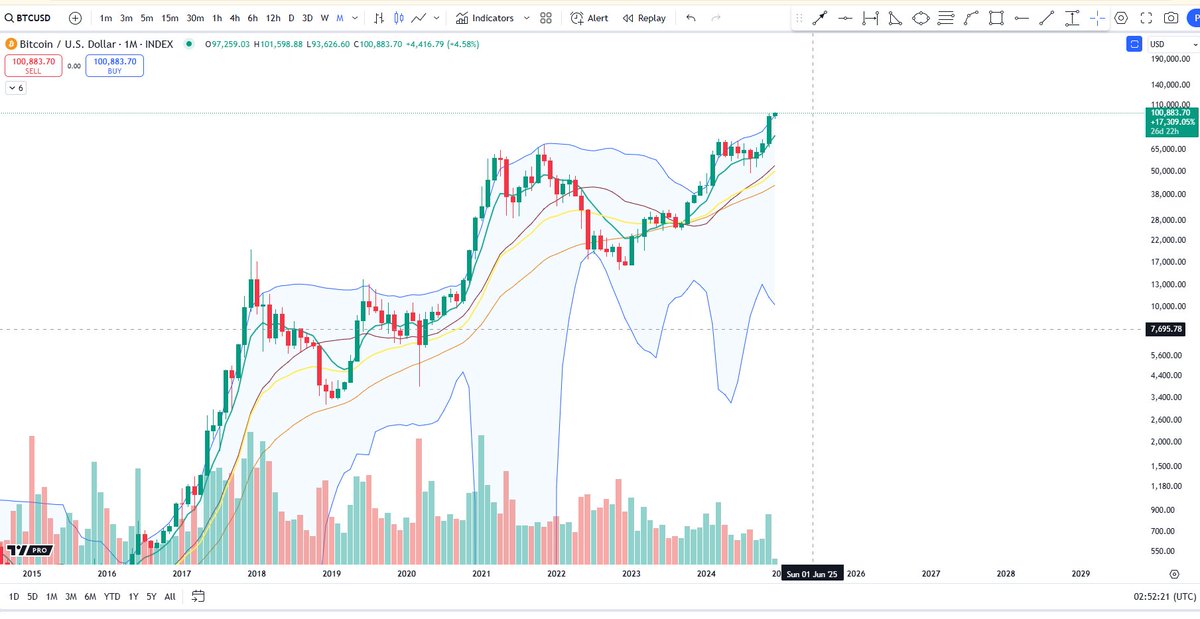Set date range to 1D
1200x619 pixels.
[x=14, y=596]
